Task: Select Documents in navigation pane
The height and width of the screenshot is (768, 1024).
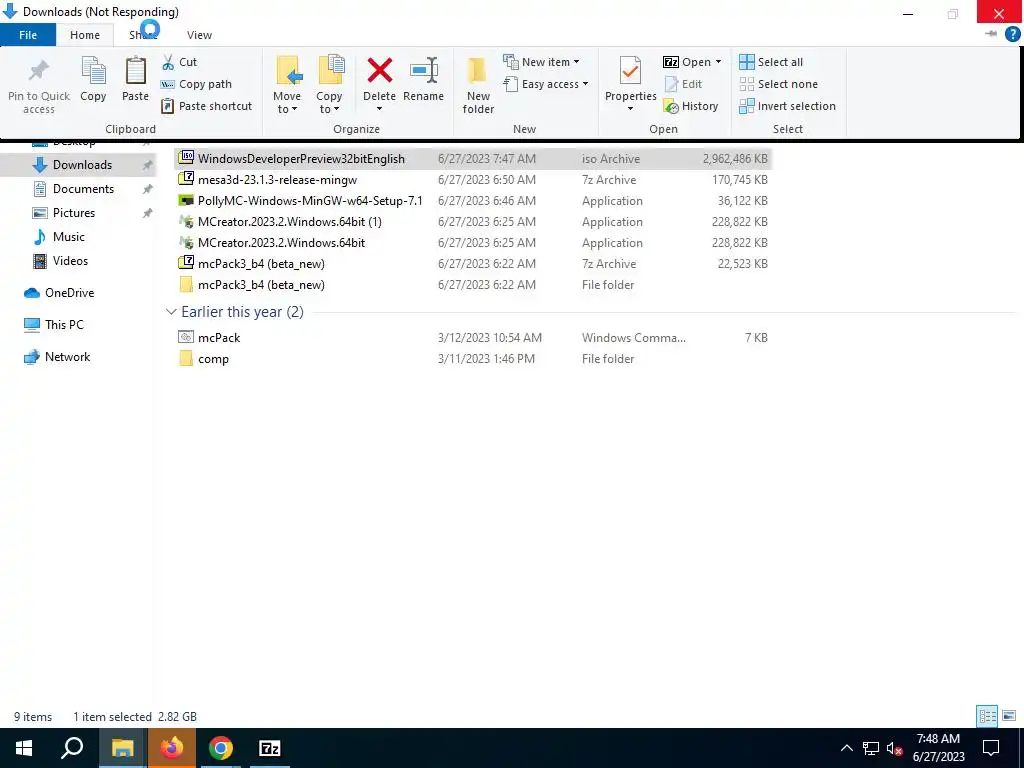Action: point(83,189)
